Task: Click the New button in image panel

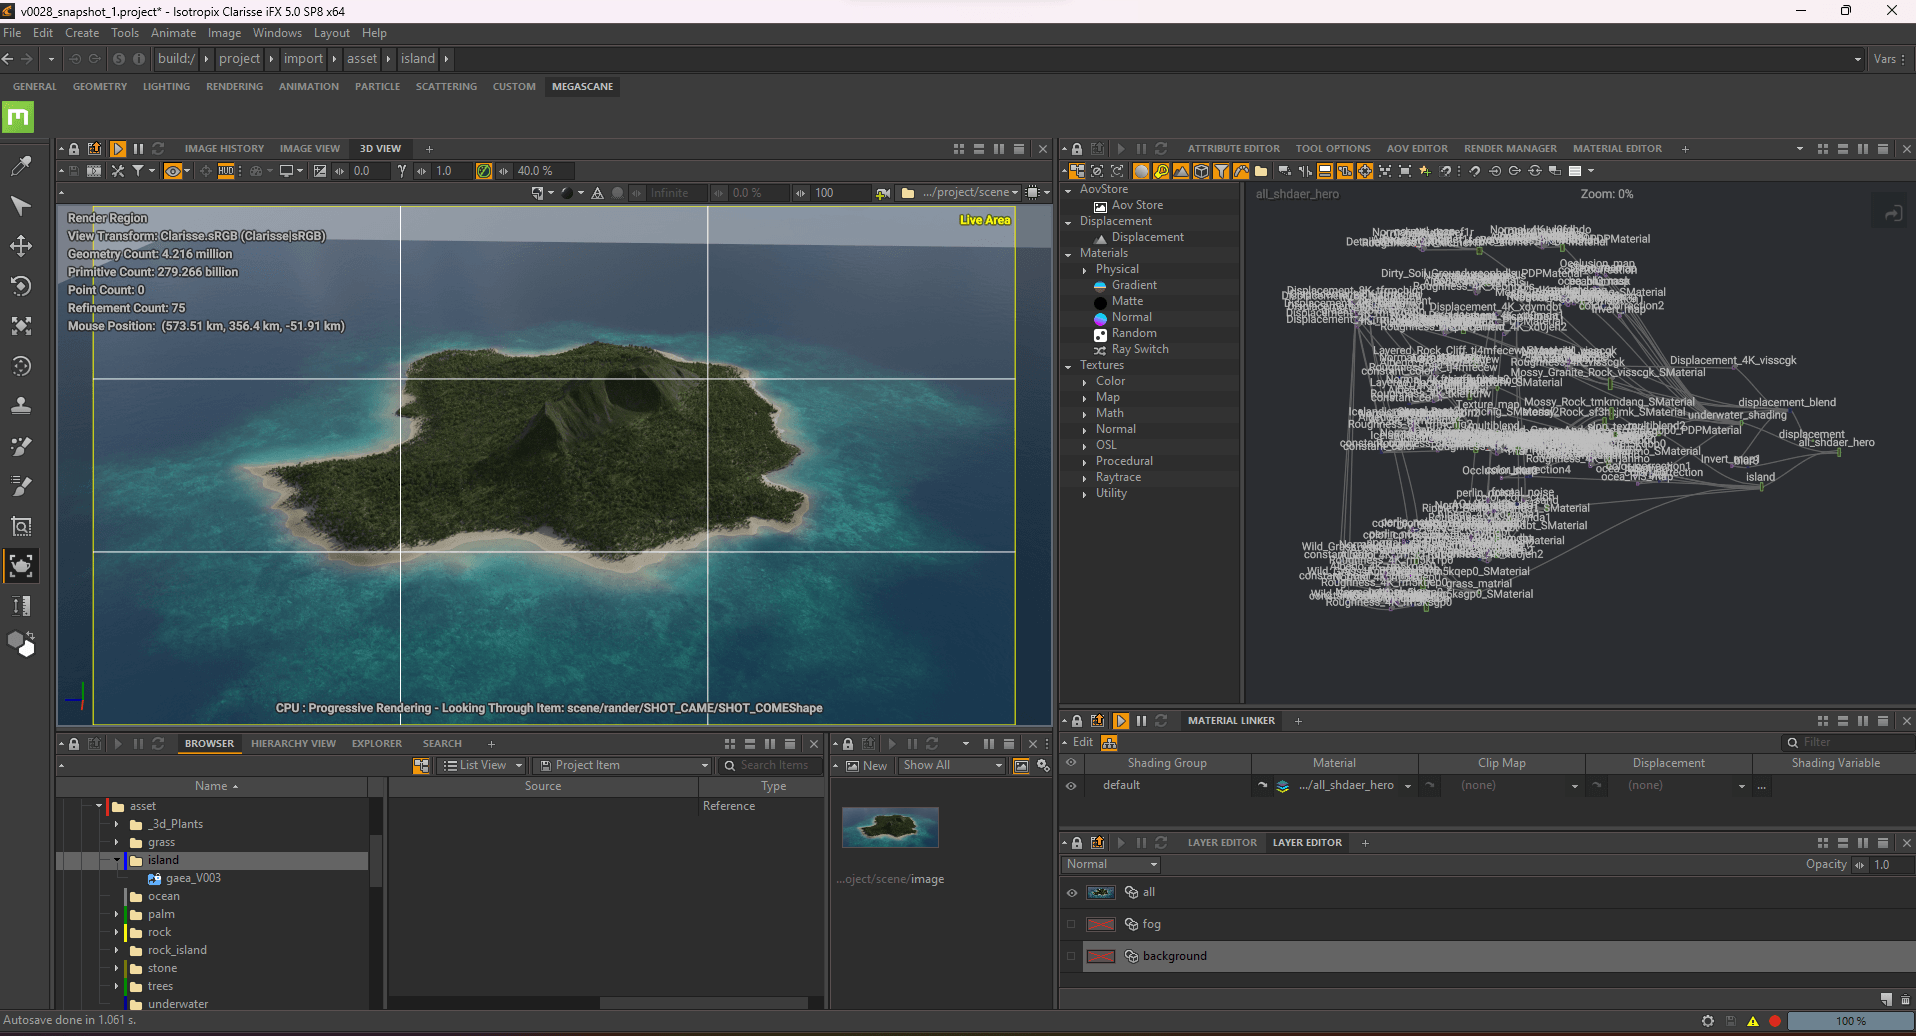Action: (866, 766)
